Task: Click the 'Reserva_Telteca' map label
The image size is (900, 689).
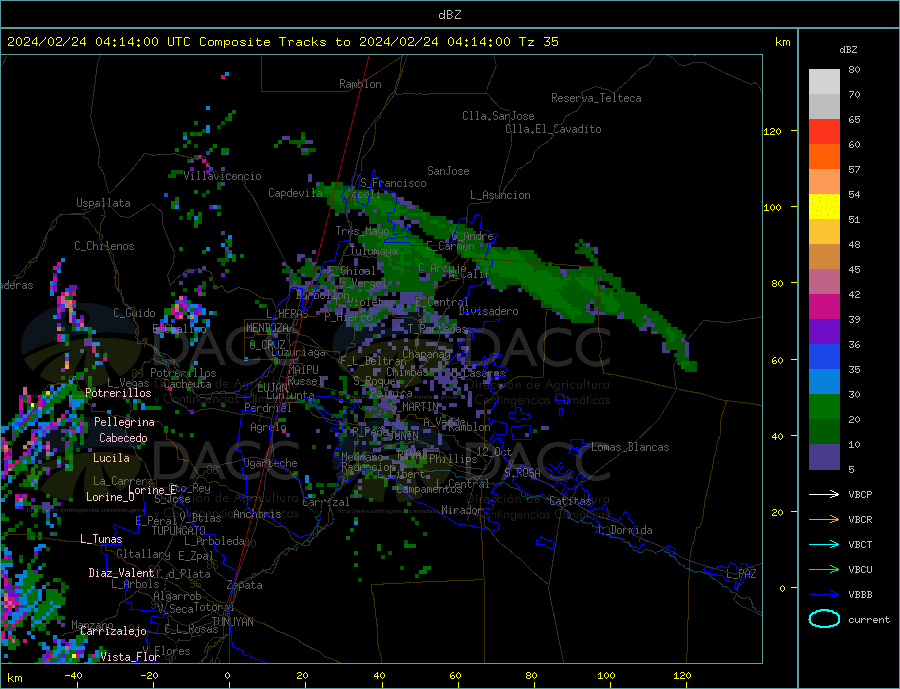Action: 596,98
